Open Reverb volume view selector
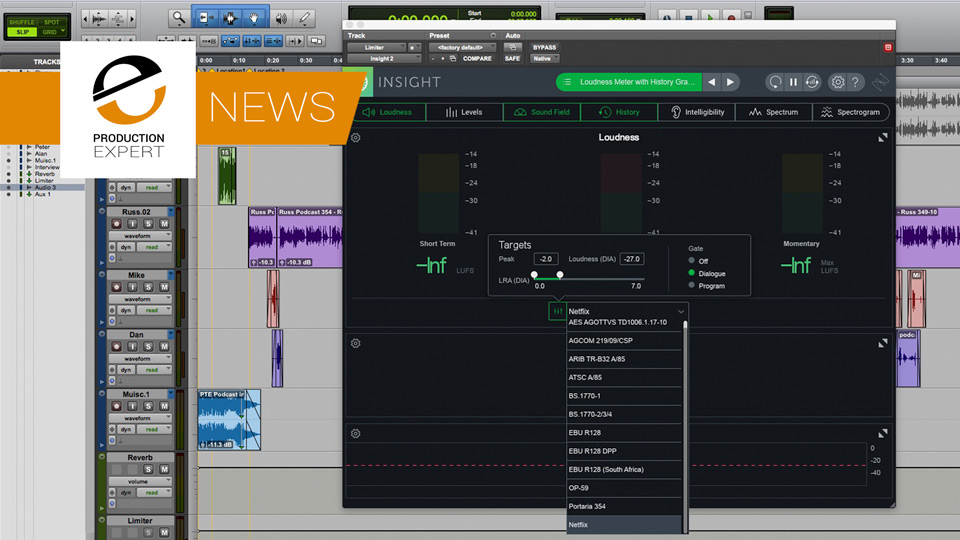Screen dimensions: 960x540 [x=140, y=481]
